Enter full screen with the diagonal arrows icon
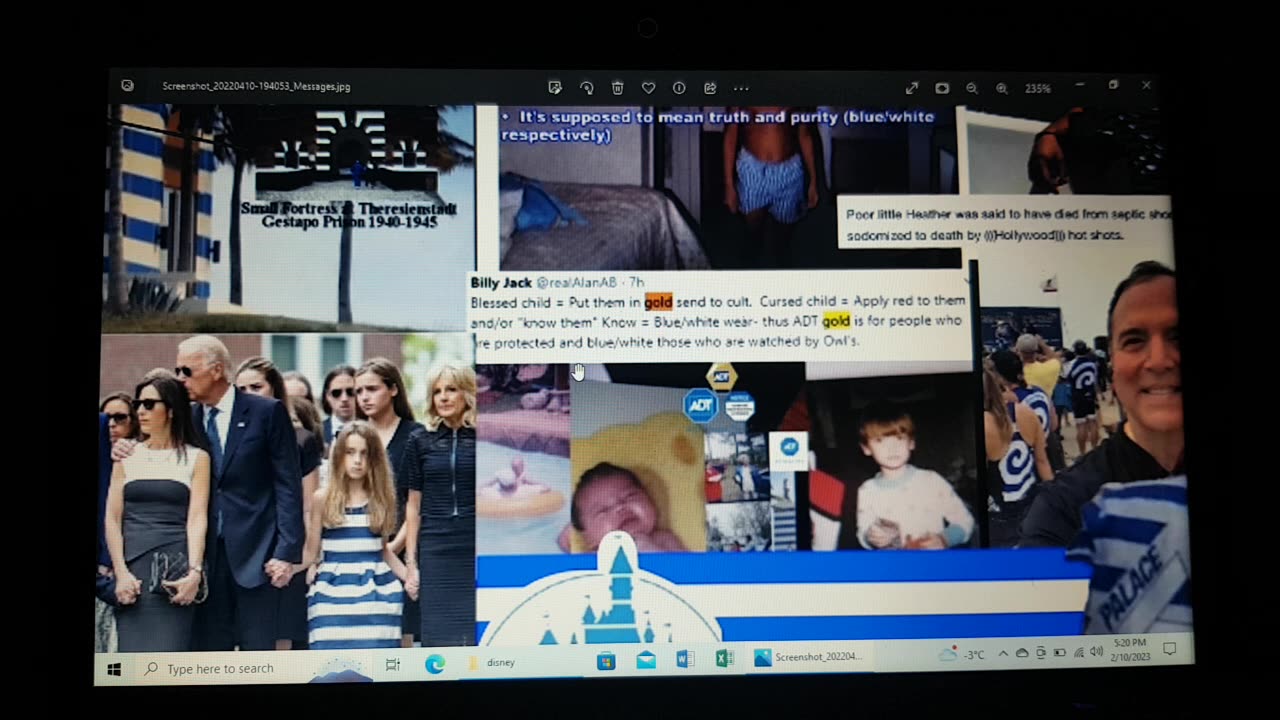Screen dimensions: 1280x720 pos(912,88)
